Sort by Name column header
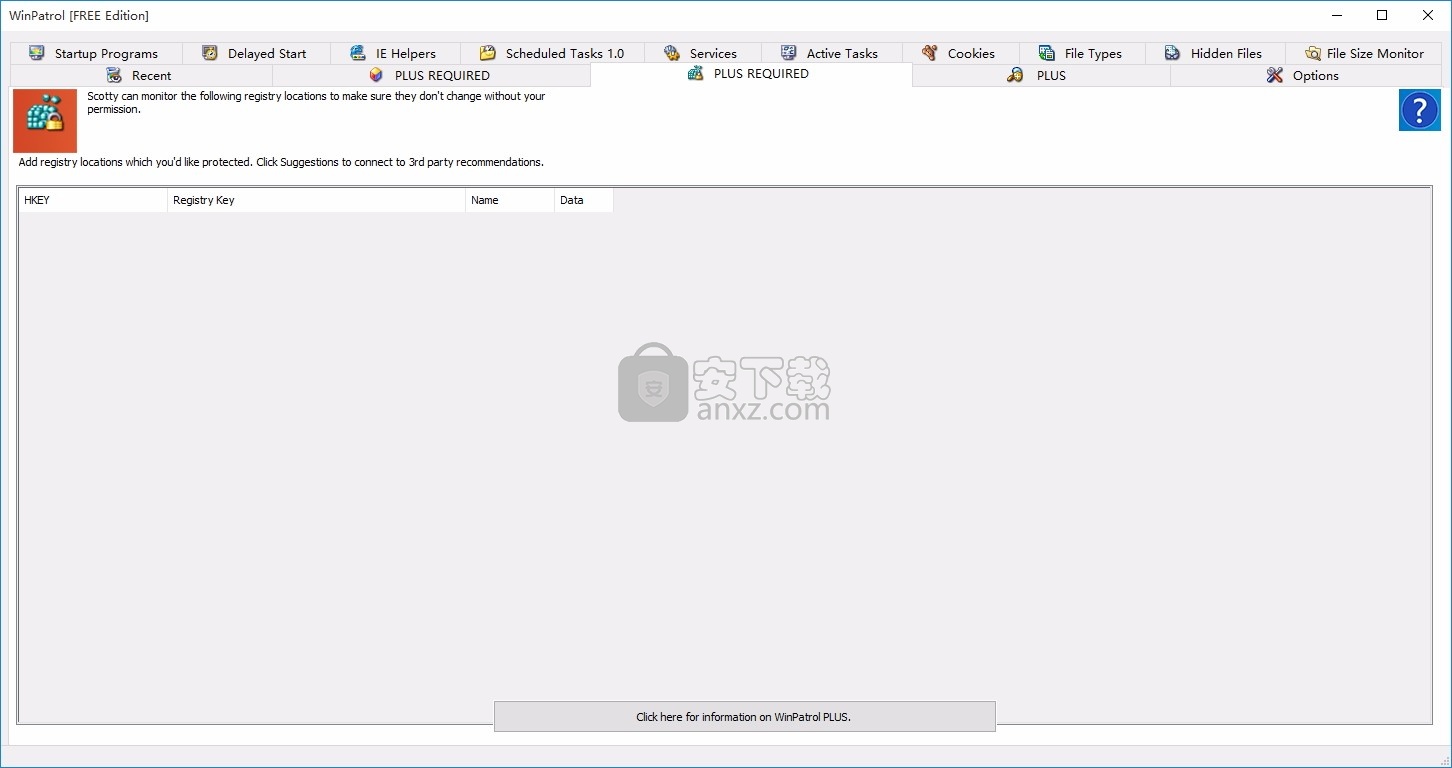 510,200
